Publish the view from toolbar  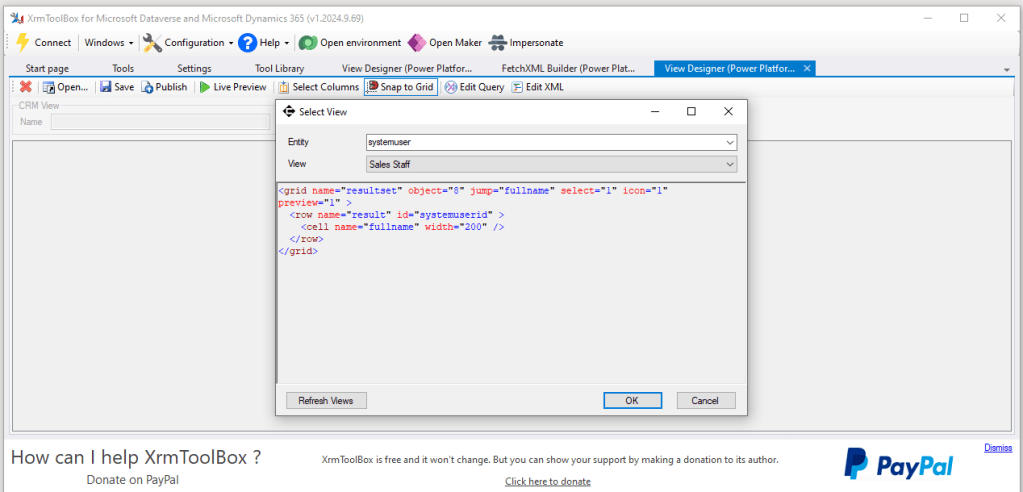tap(164, 87)
